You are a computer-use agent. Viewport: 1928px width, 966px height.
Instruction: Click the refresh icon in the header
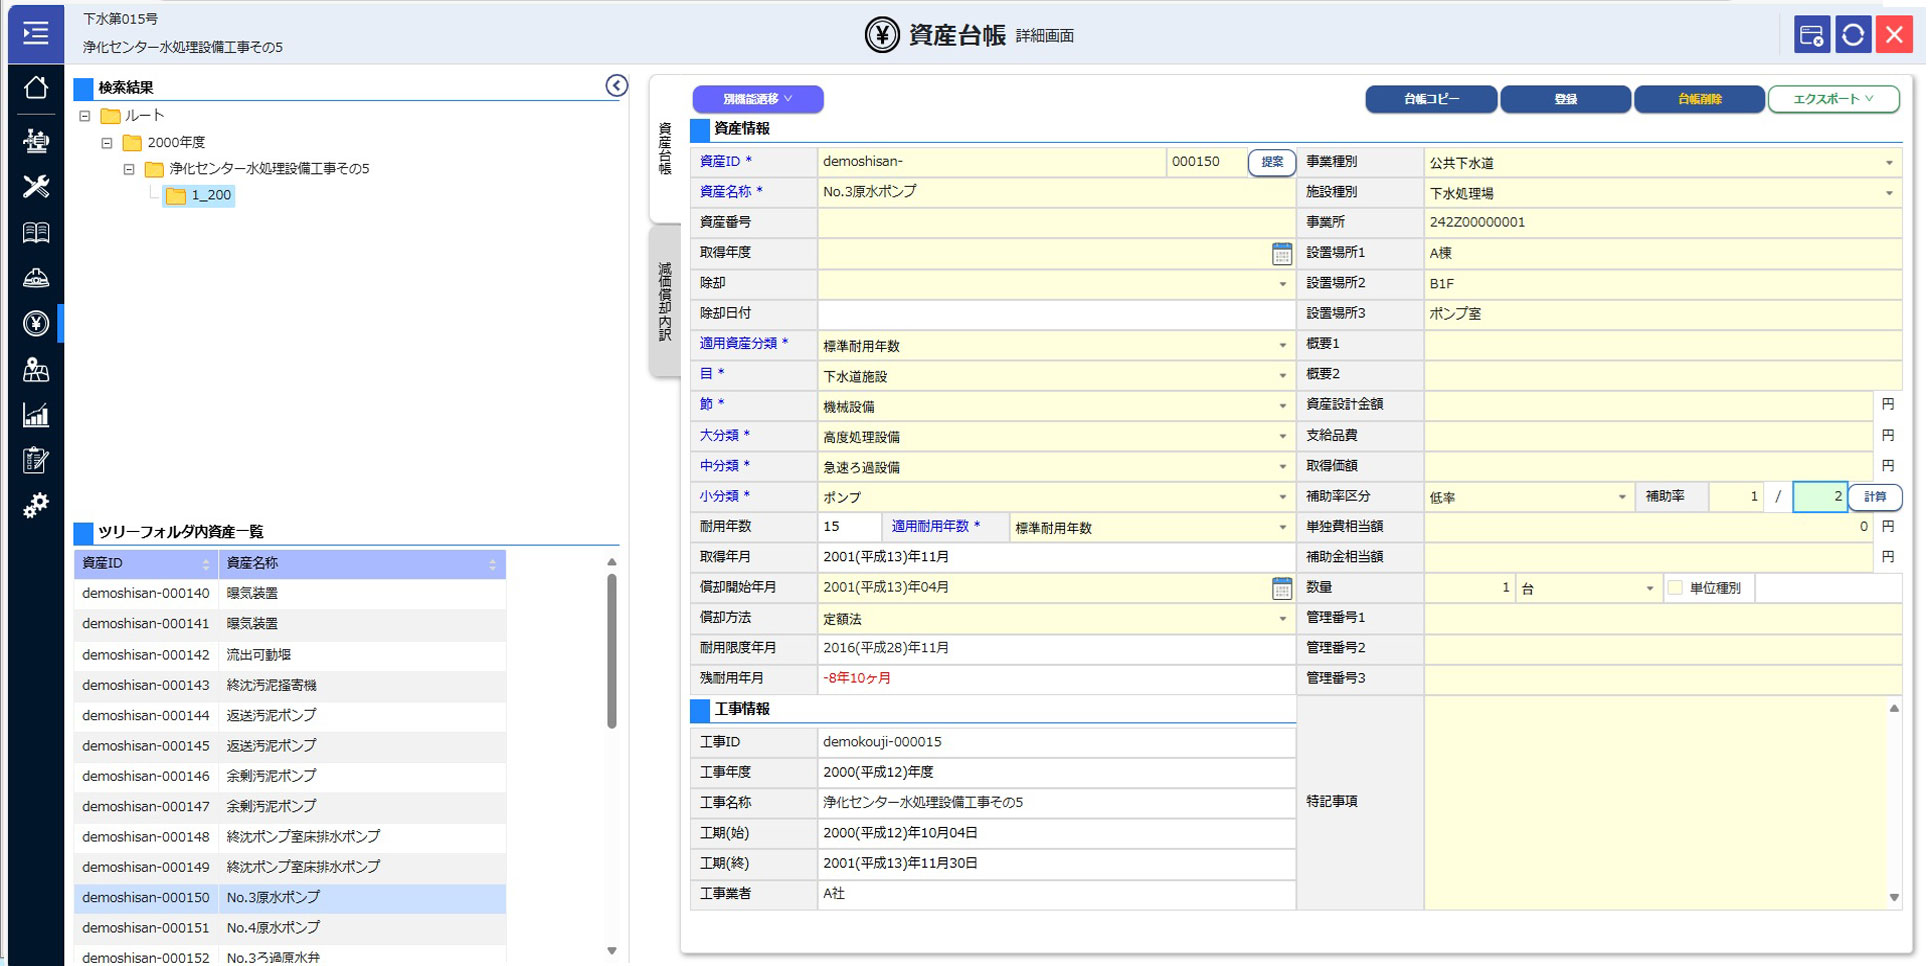pos(1852,35)
